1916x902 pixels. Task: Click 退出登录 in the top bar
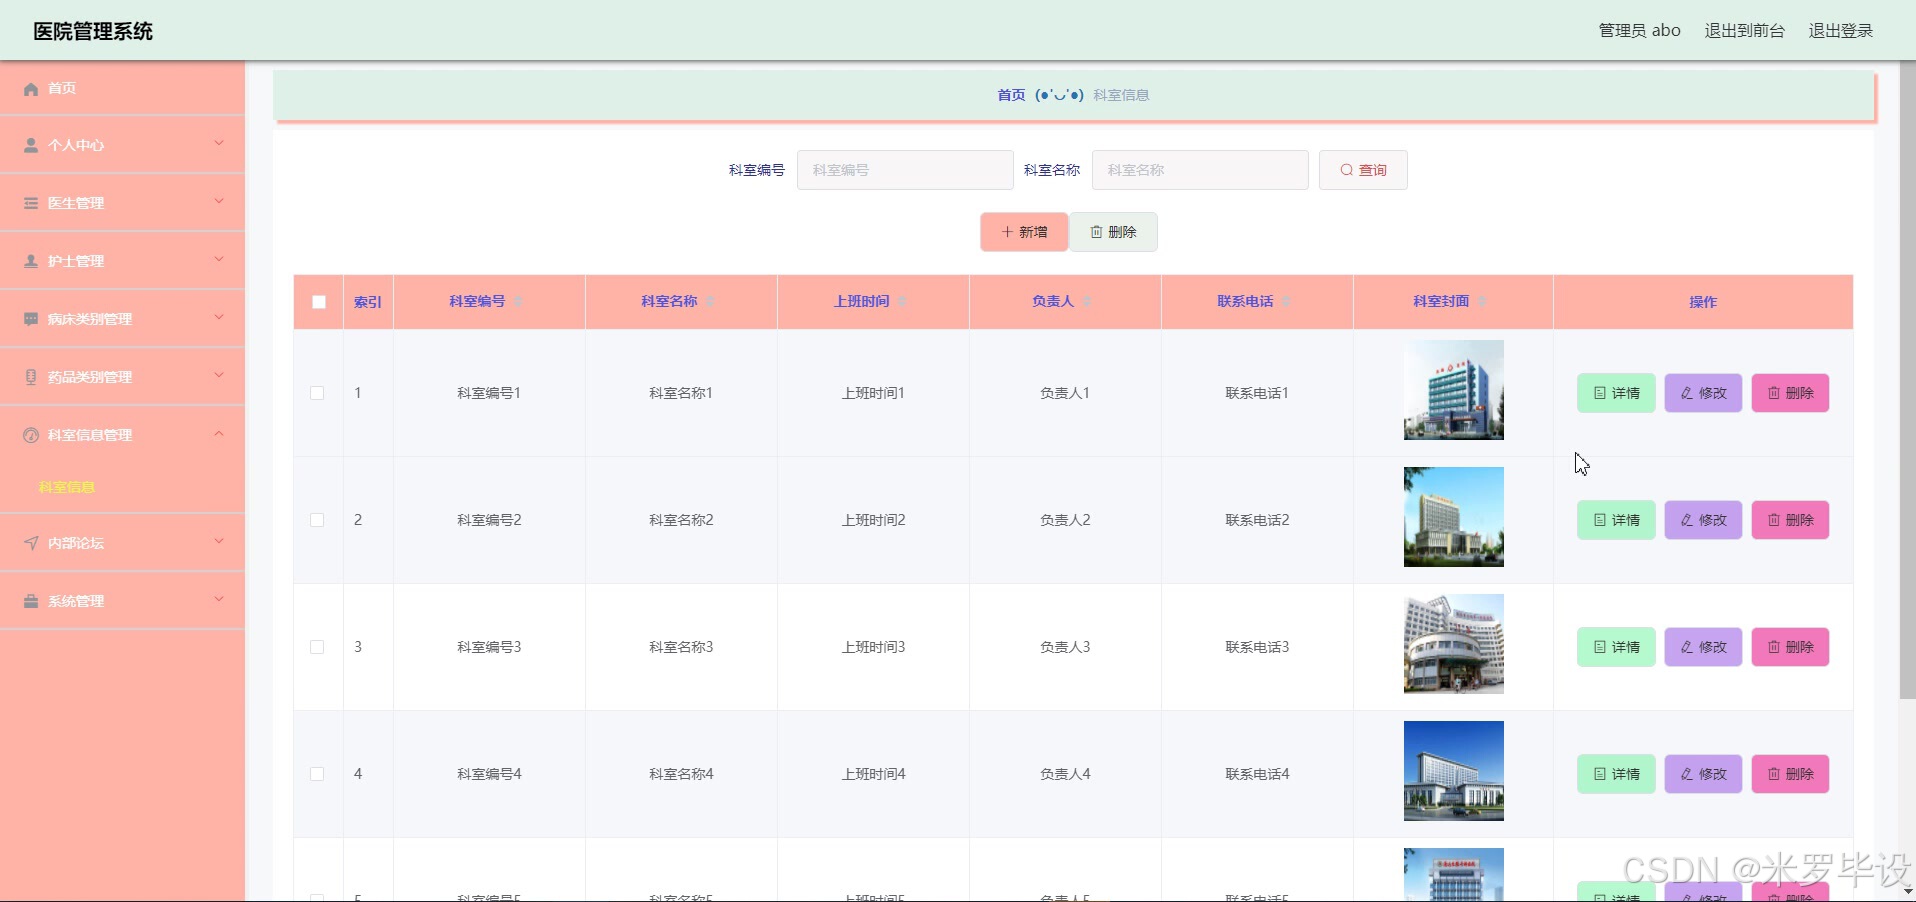click(1840, 31)
